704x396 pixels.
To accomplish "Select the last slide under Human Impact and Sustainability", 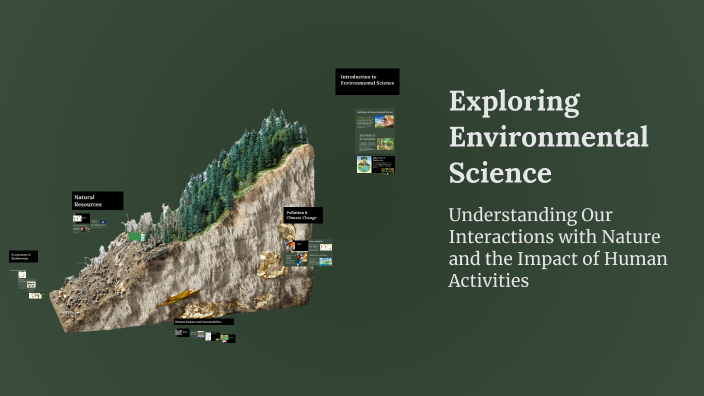I will (228, 338).
